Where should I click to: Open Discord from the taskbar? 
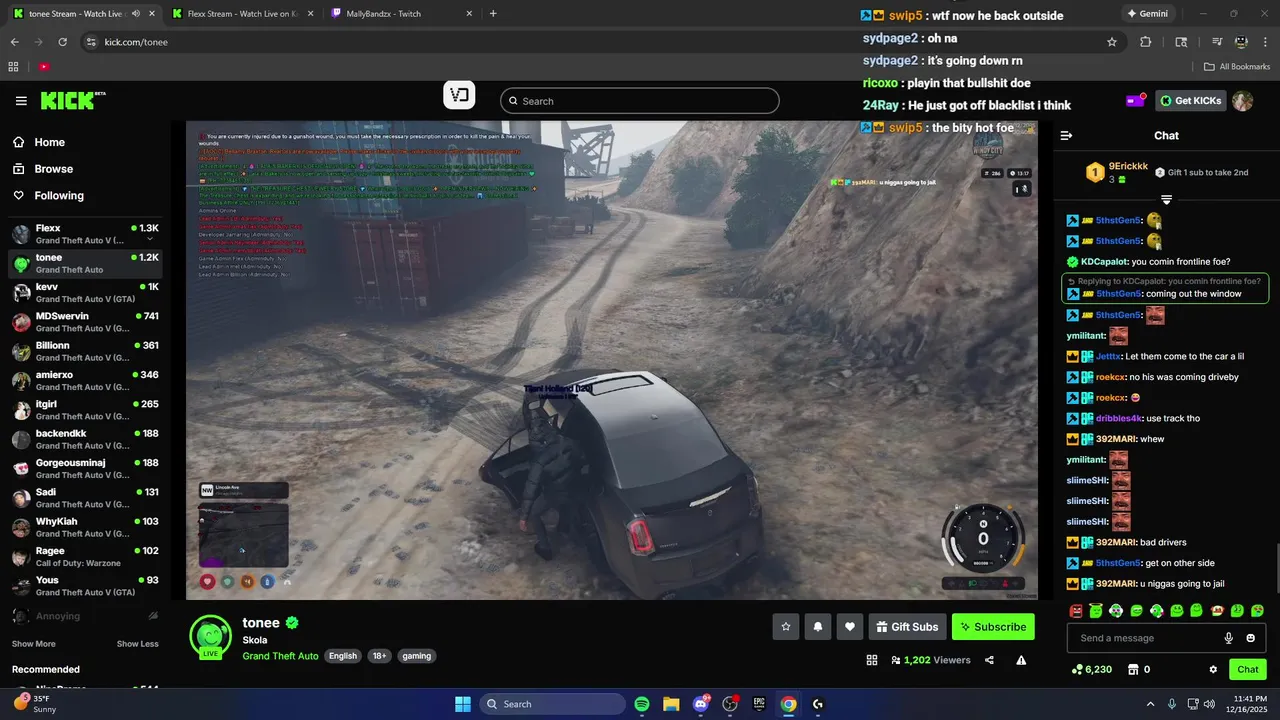click(701, 704)
